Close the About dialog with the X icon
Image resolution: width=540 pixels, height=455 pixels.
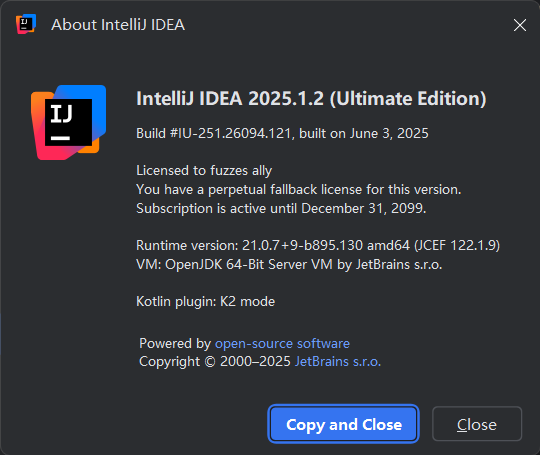pos(520,25)
